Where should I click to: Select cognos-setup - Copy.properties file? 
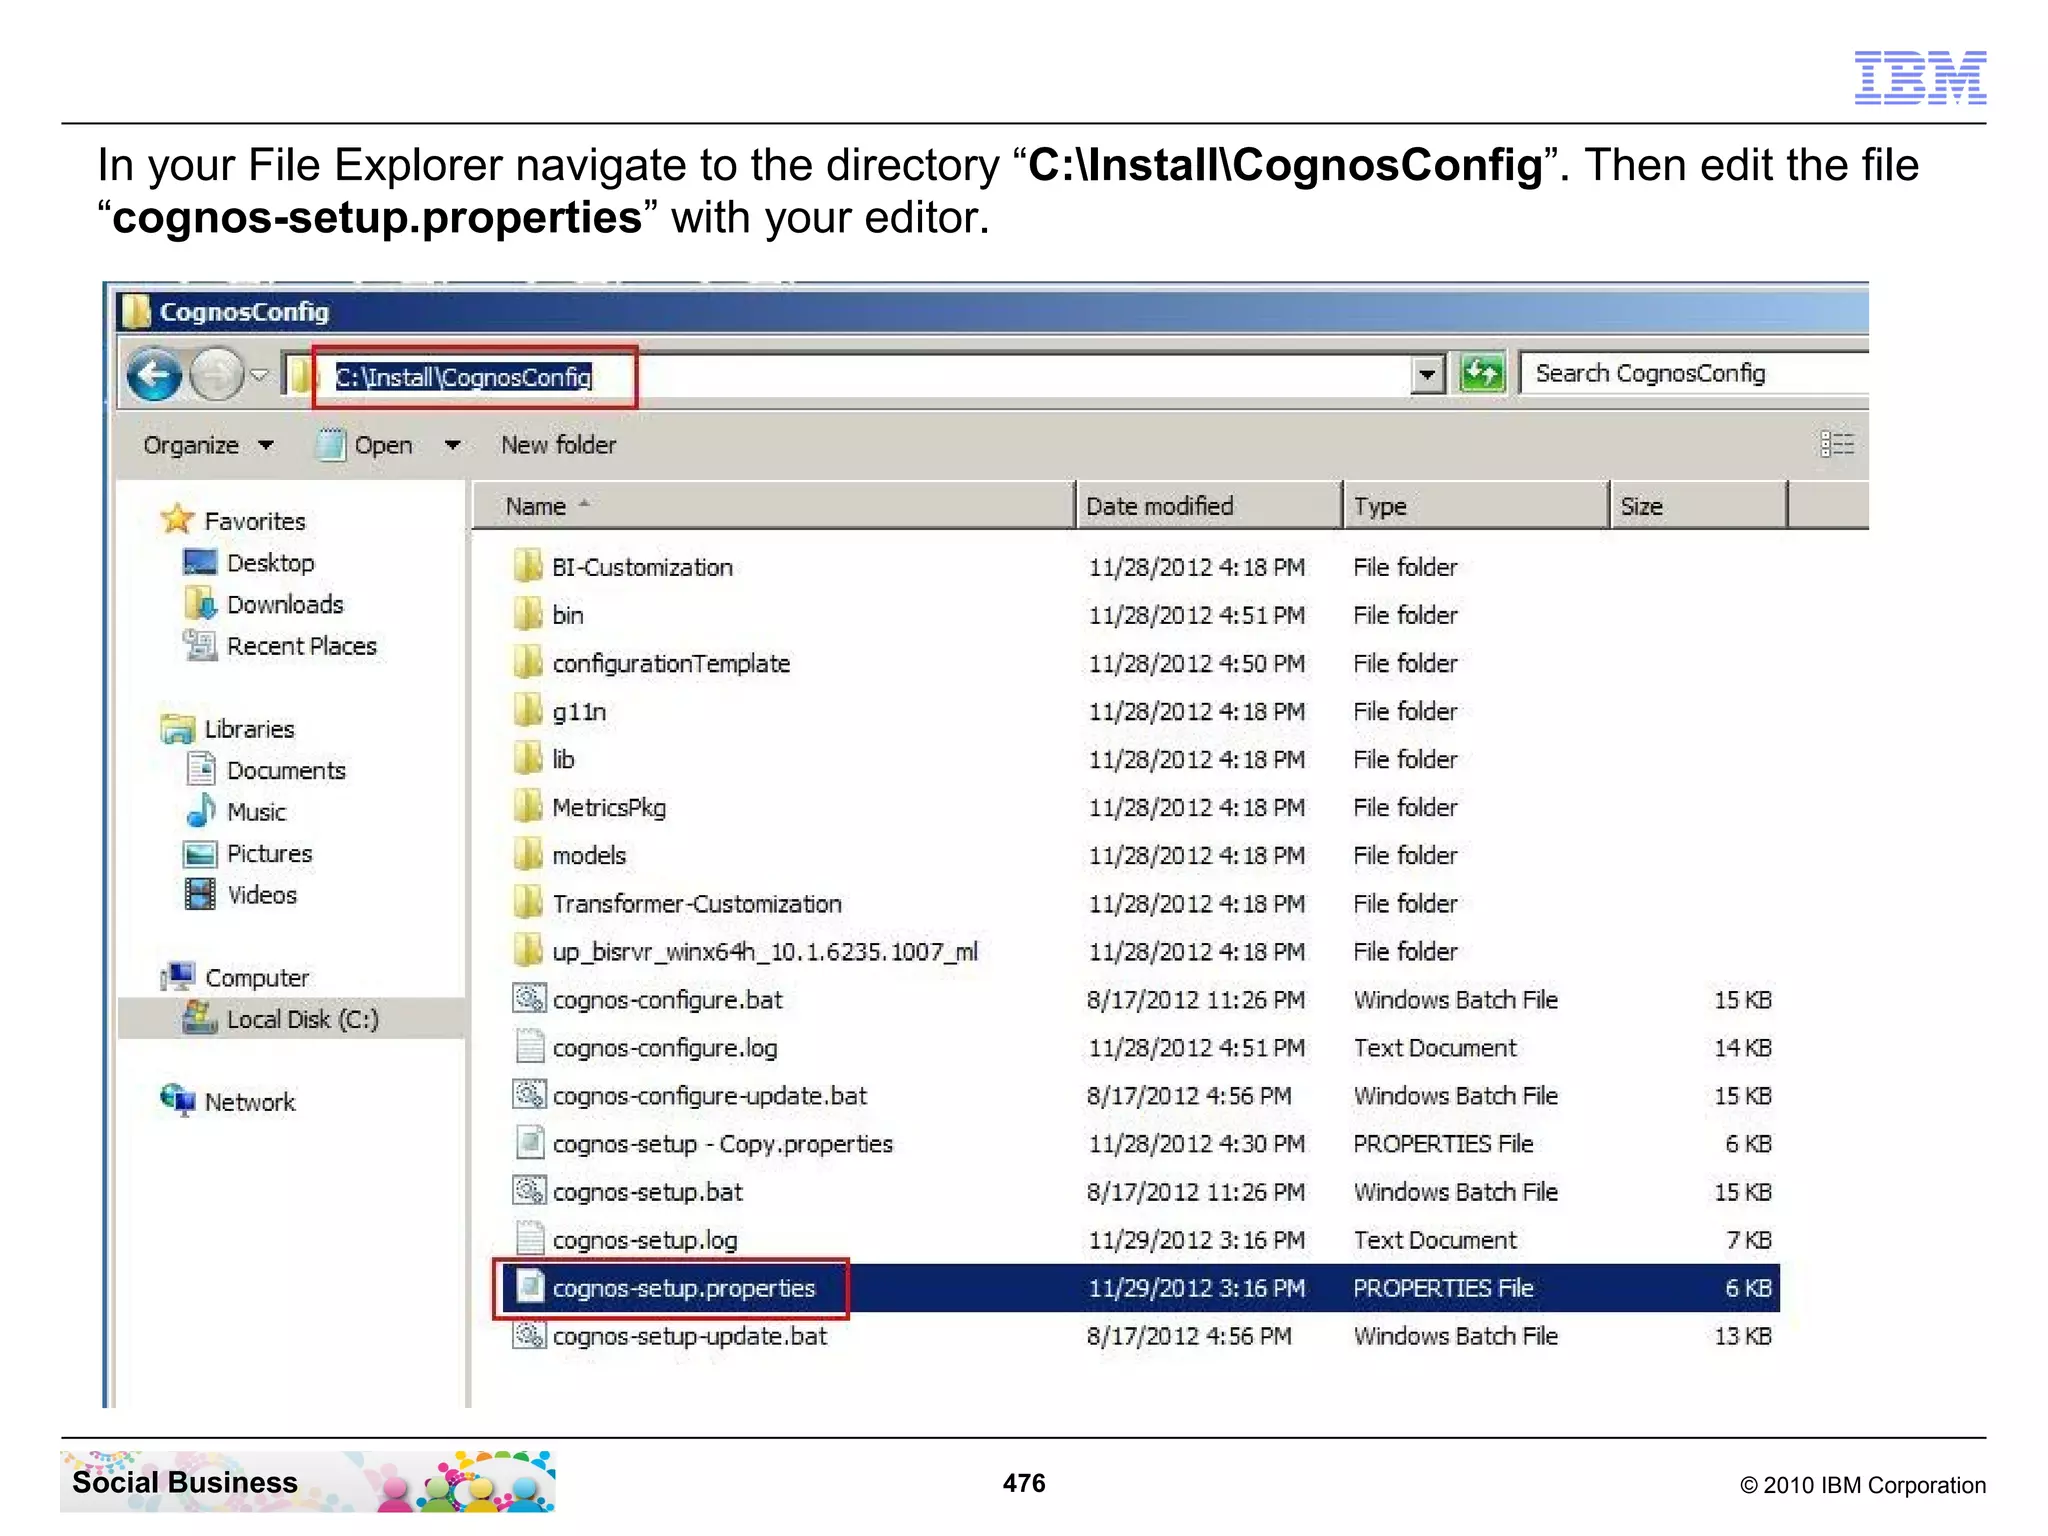click(x=722, y=1143)
